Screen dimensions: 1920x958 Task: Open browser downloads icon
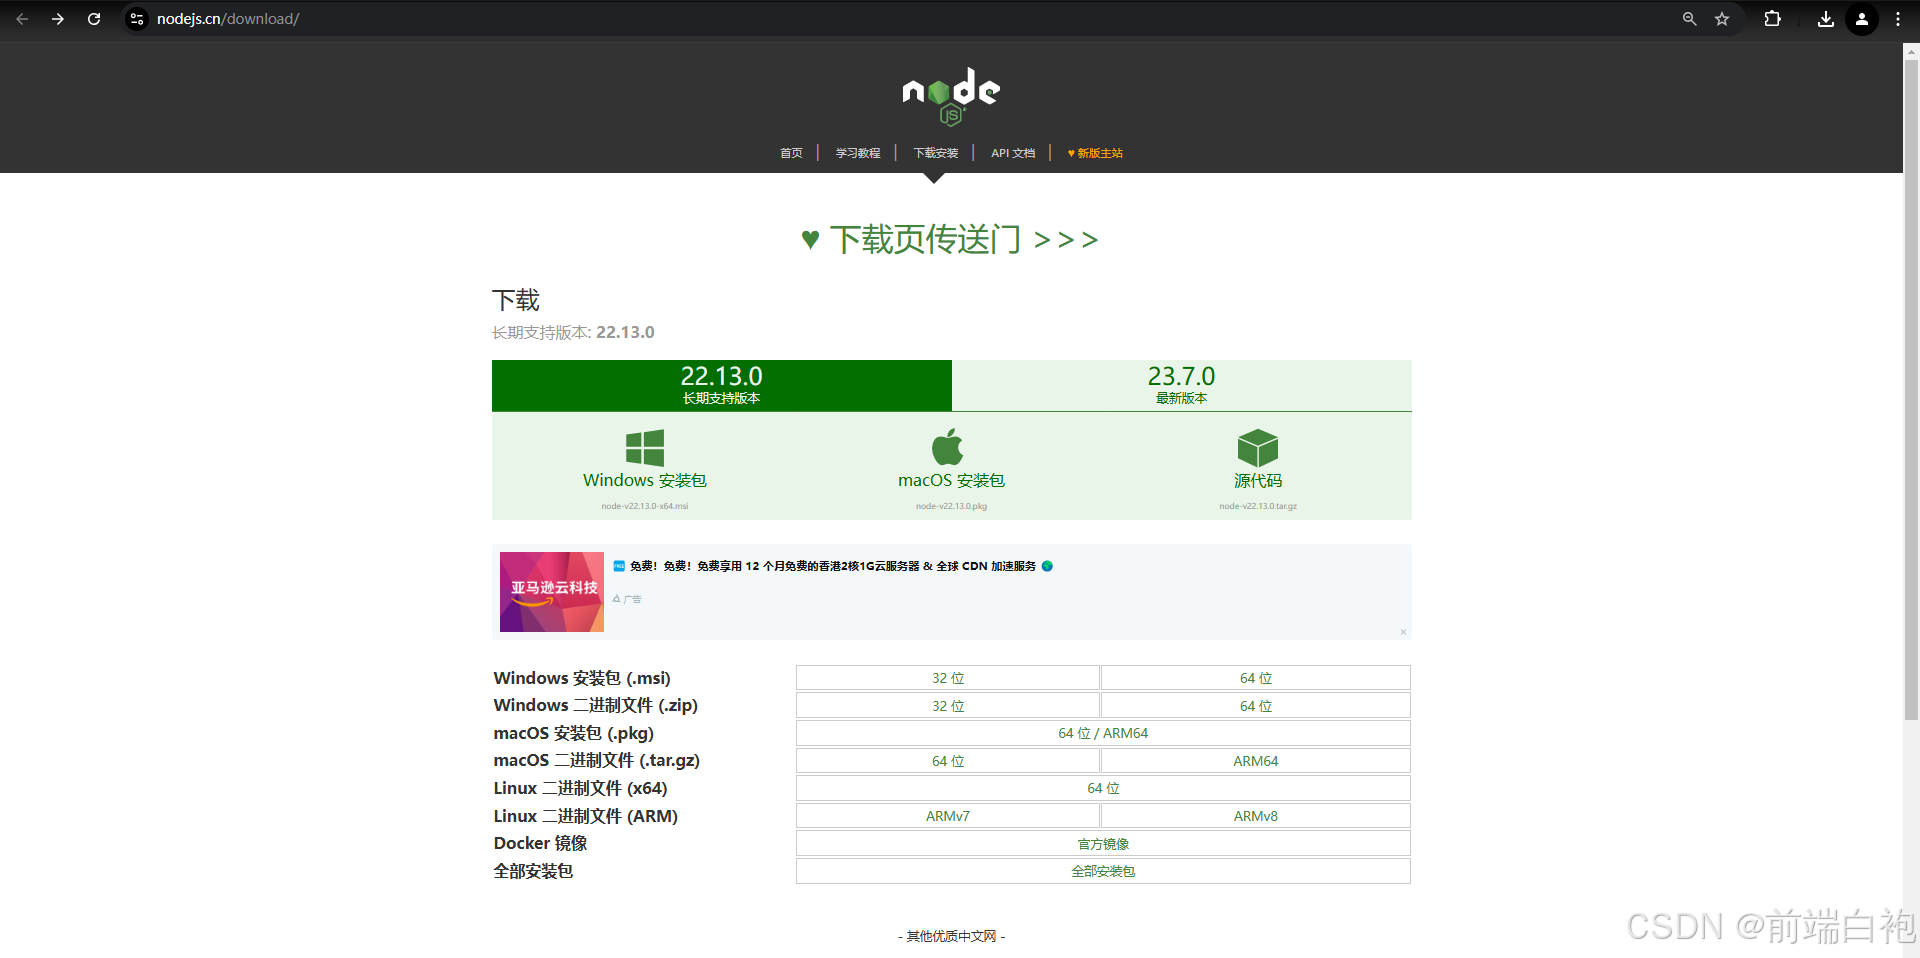pyautogui.click(x=1826, y=19)
